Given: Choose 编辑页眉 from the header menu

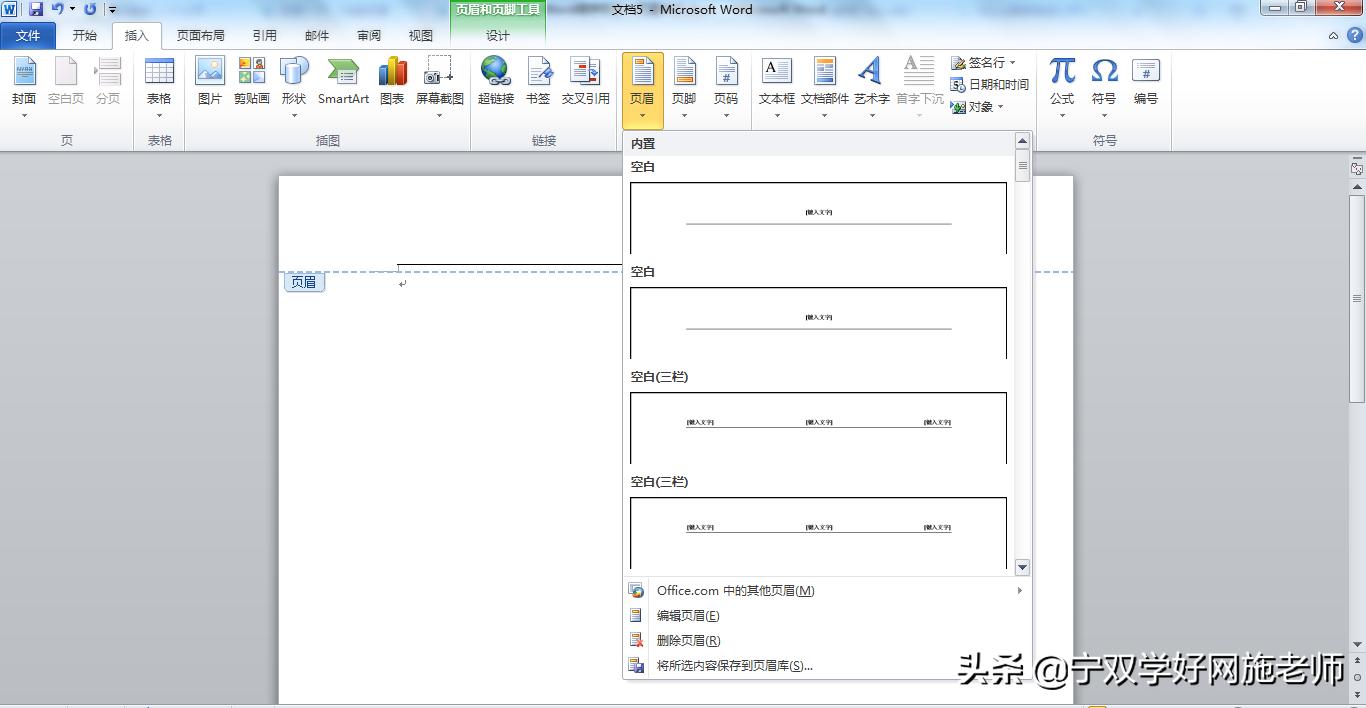Looking at the screenshot, I should point(687,615).
